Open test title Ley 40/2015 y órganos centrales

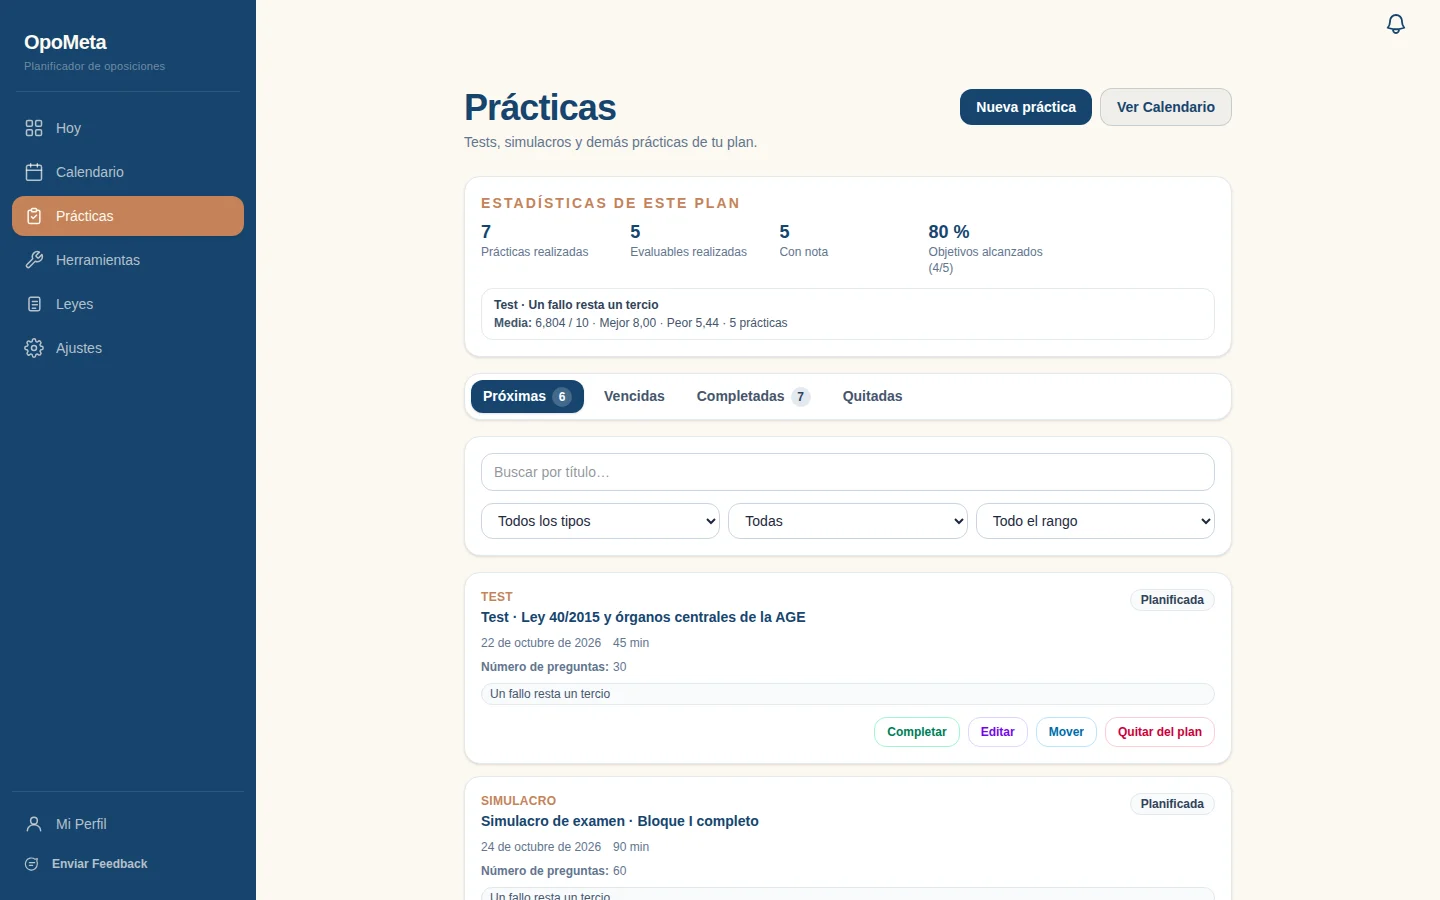(x=643, y=617)
